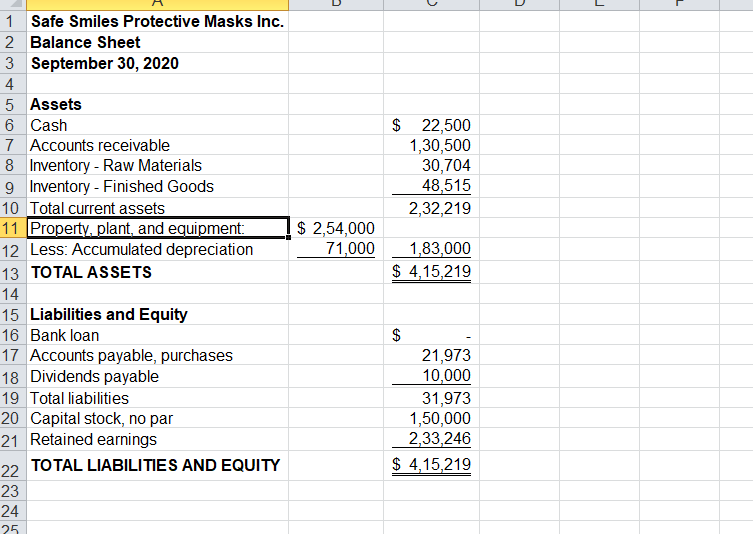Select row 24 via its row header
The image size is (753, 534).
13,510
